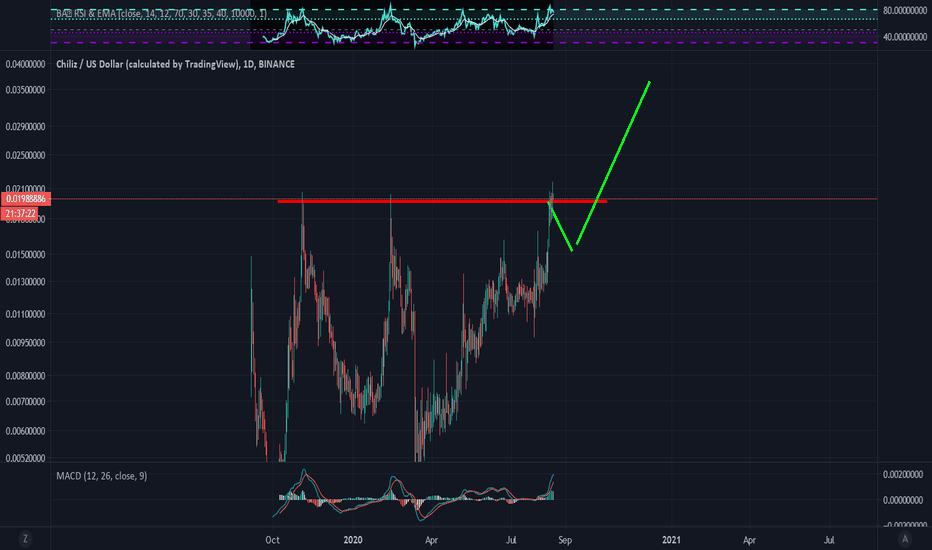Click the 0.01300000 price axis label
932x550 pixels.
tap(26, 282)
